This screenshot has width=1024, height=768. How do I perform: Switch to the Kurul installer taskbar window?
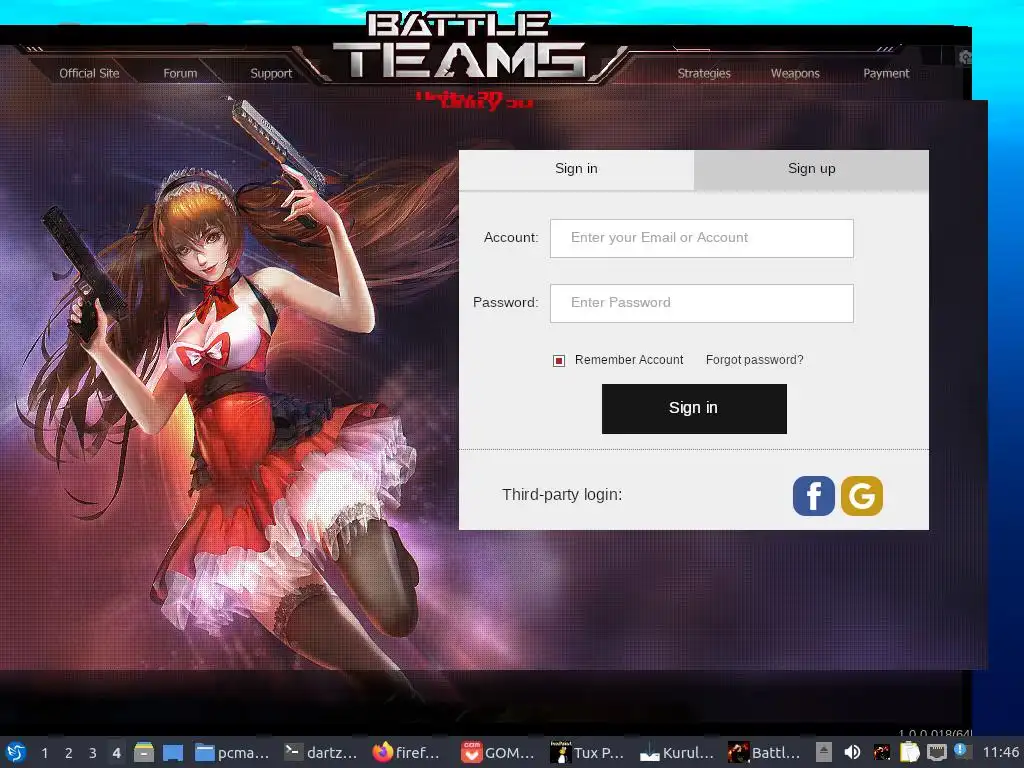[x=677, y=752]
